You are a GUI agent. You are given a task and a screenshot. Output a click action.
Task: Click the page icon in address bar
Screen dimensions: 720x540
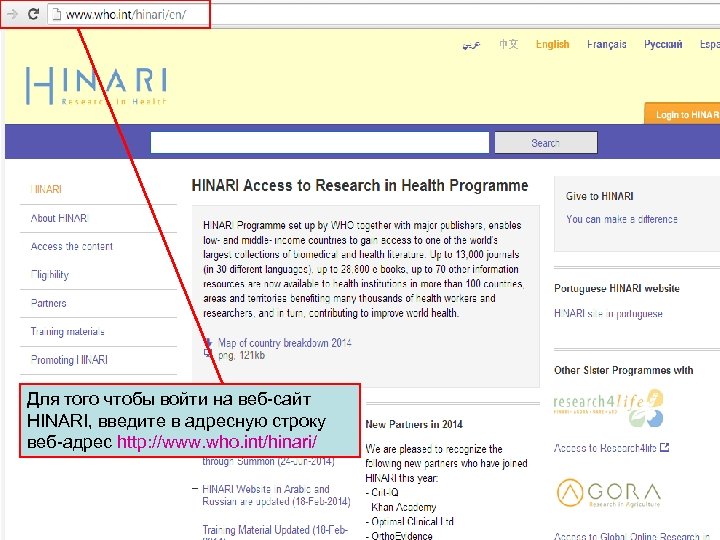56,15
